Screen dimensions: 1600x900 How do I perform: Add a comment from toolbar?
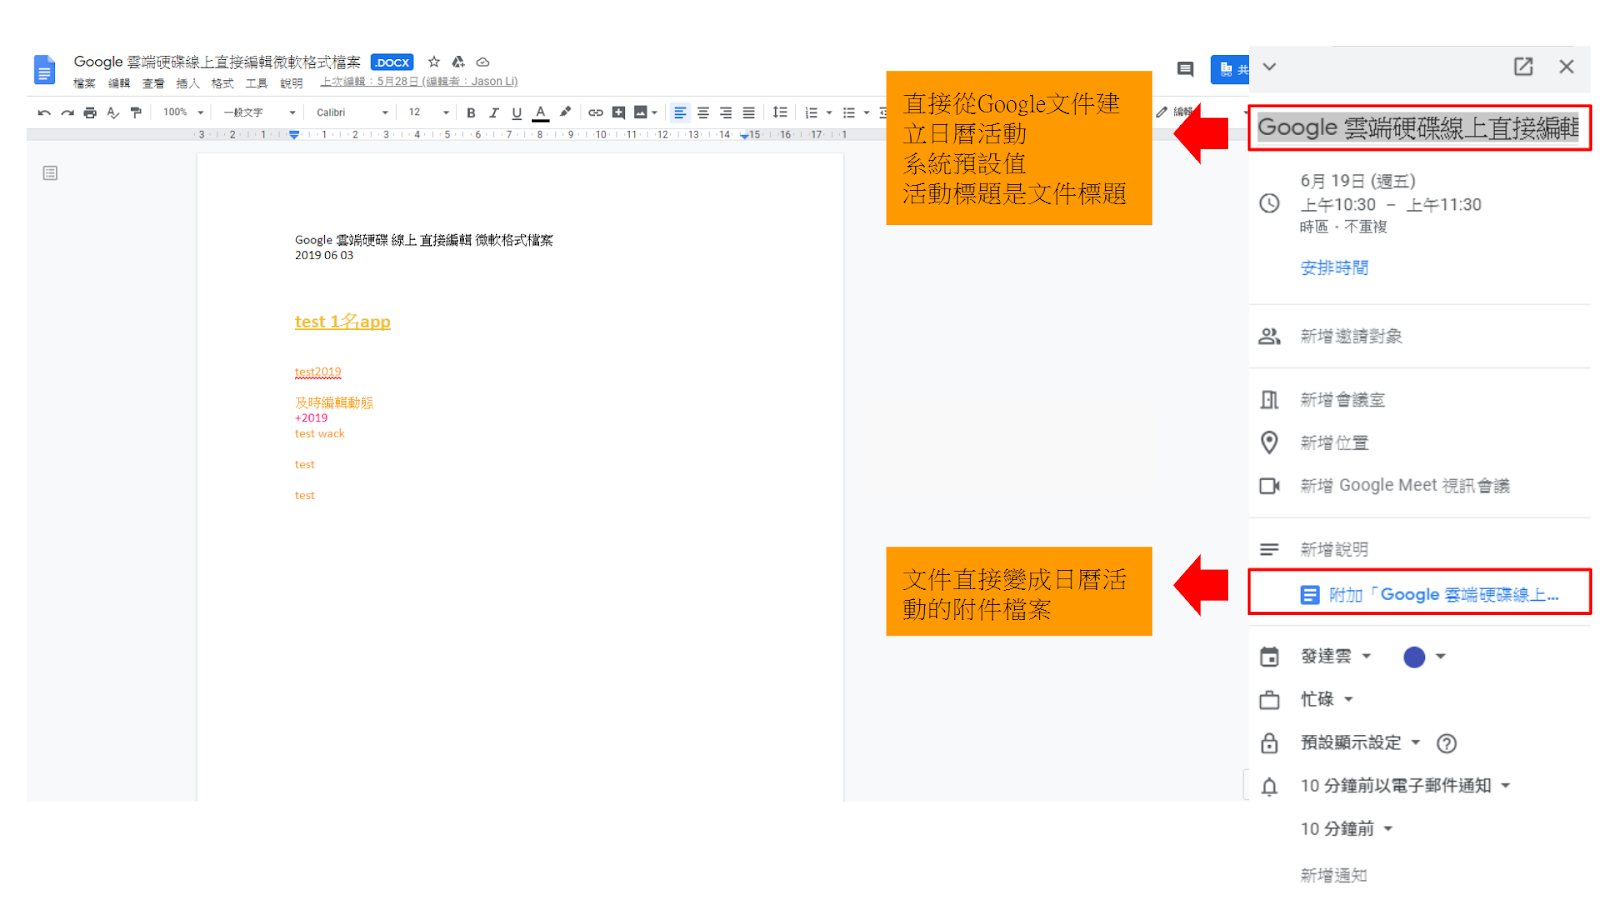click(x=619, y=113)
